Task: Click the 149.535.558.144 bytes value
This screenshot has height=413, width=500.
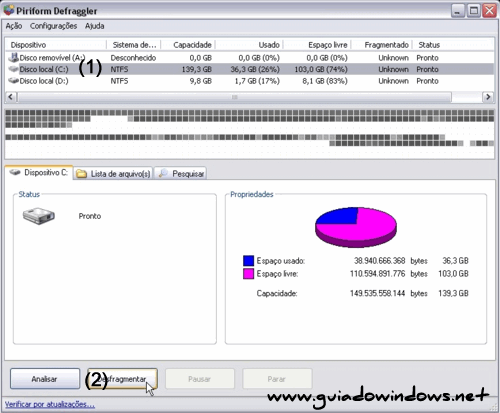Action: point(377,293)
